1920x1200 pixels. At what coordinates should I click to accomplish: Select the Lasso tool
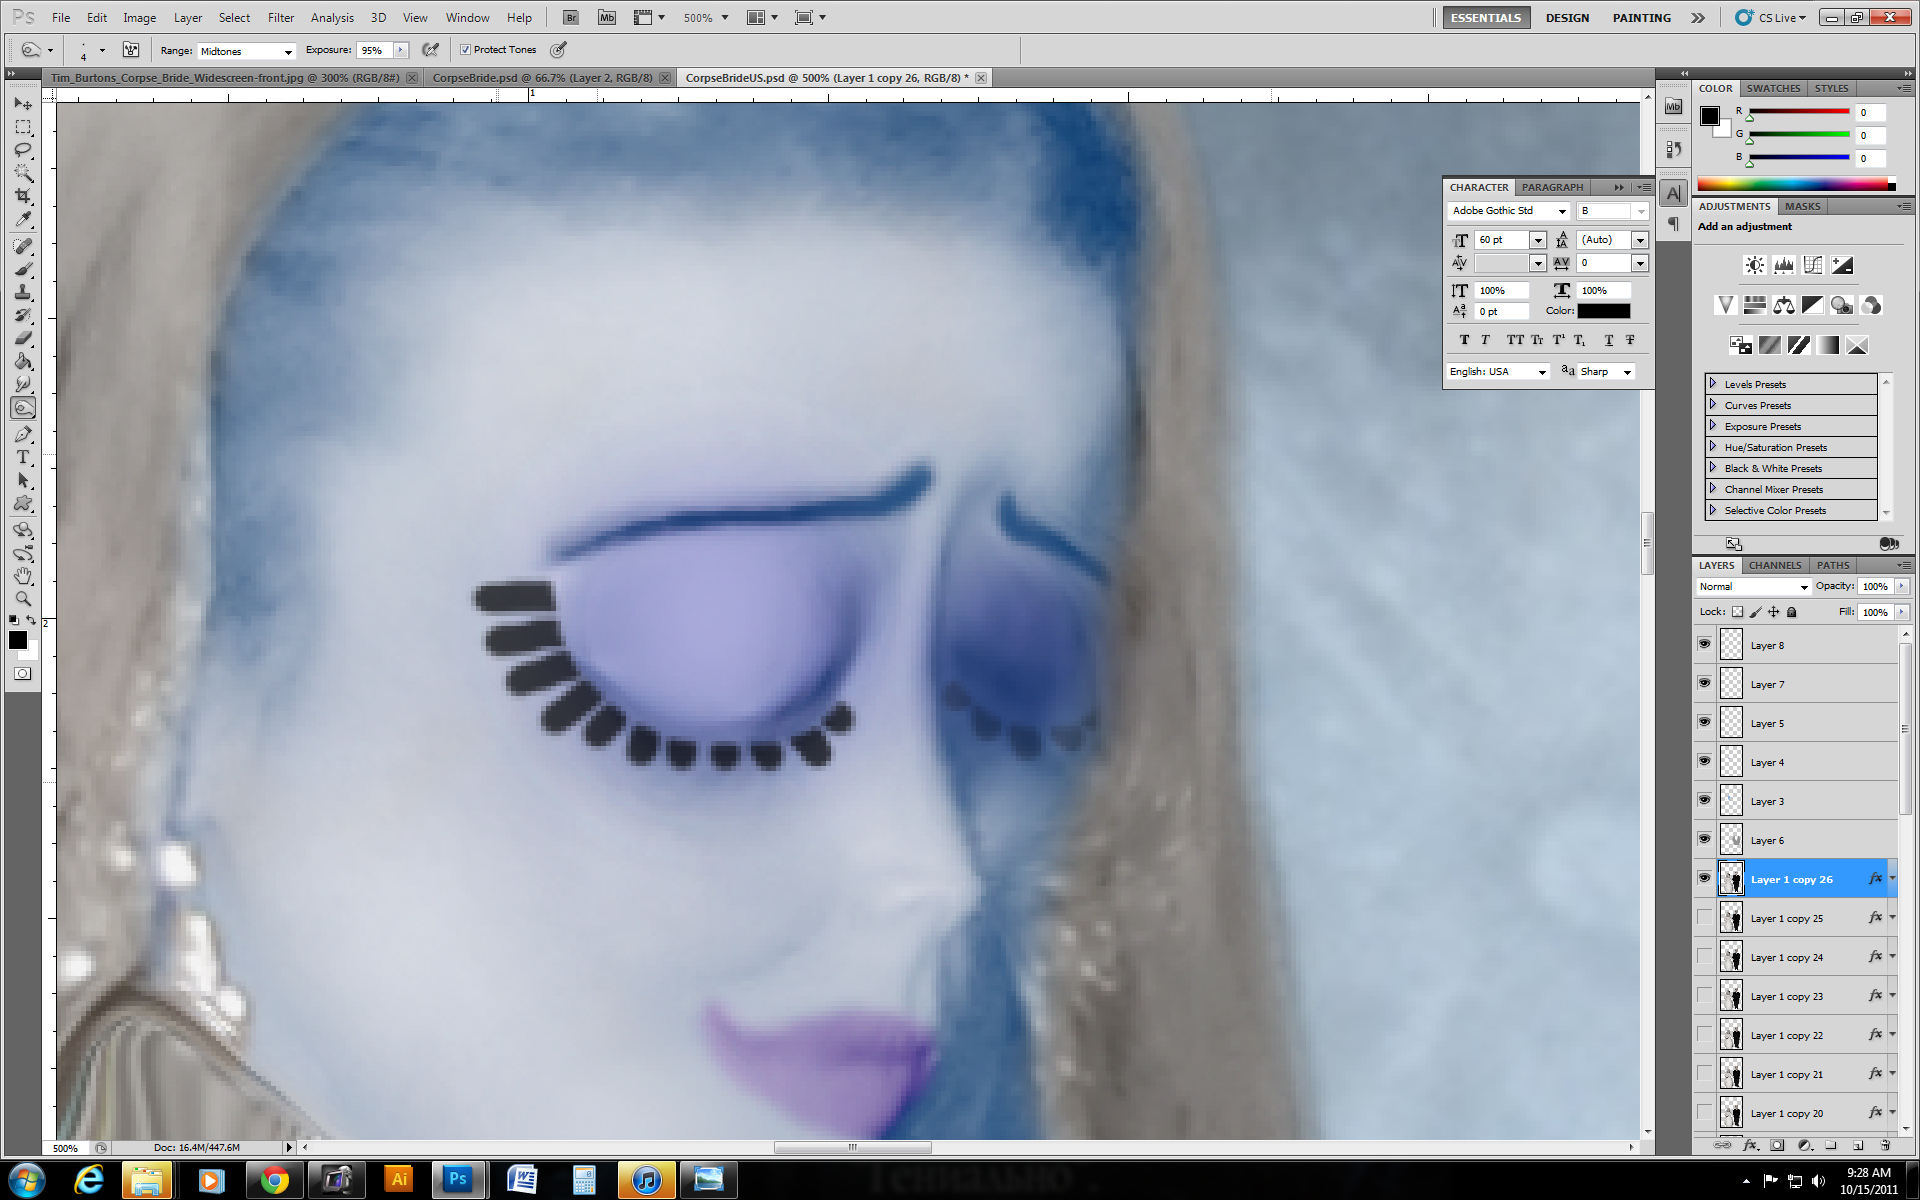23,150
